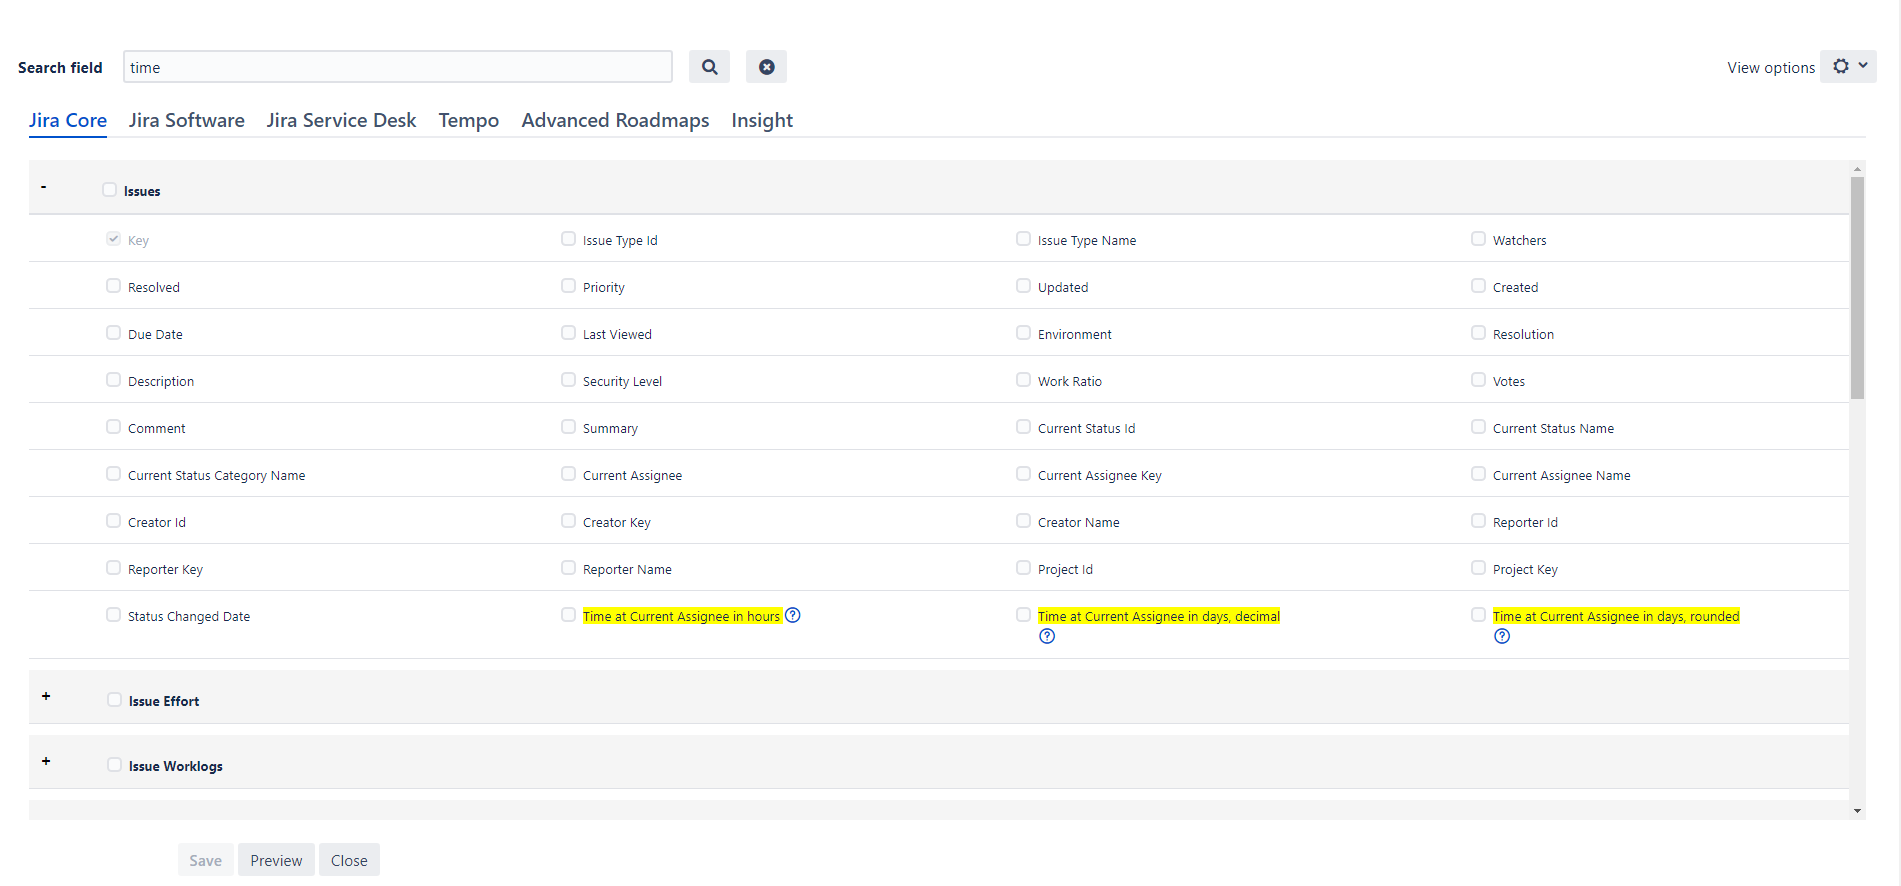
Task: Check the Issue Type Id checkbox
Action: [x=569, y=238]
